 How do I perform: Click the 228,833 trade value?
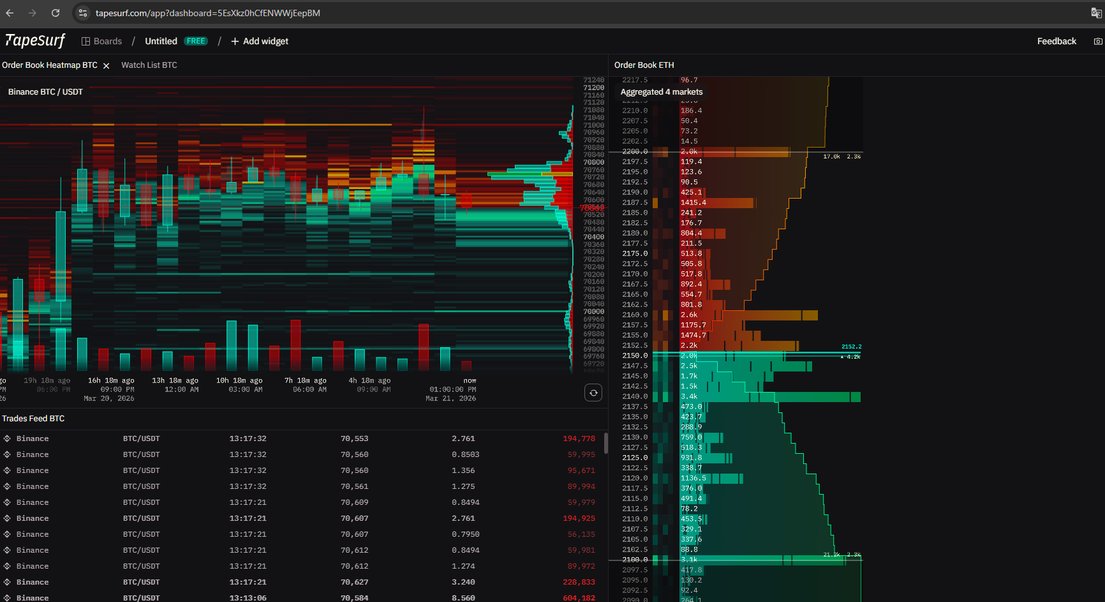tap(579, 582)
